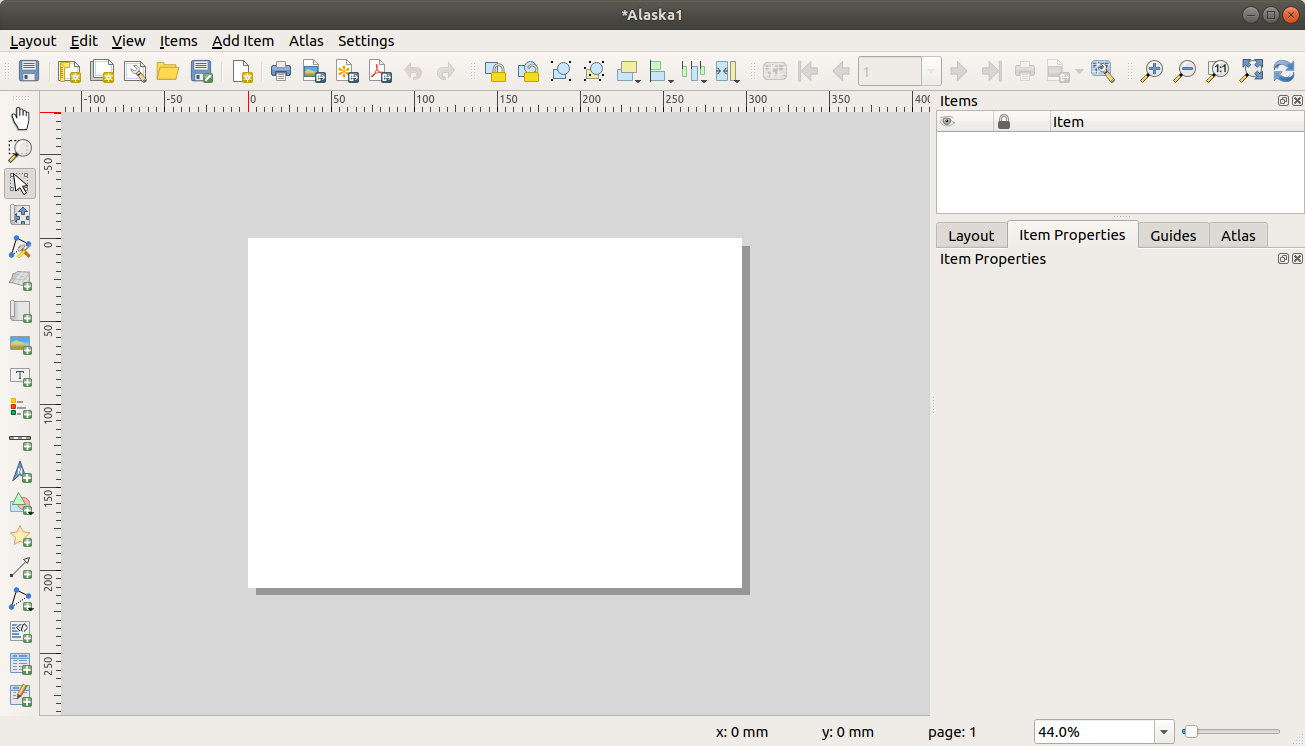Click the eye column header in Items panel
1305x746 pixels.
pos(946,121)
